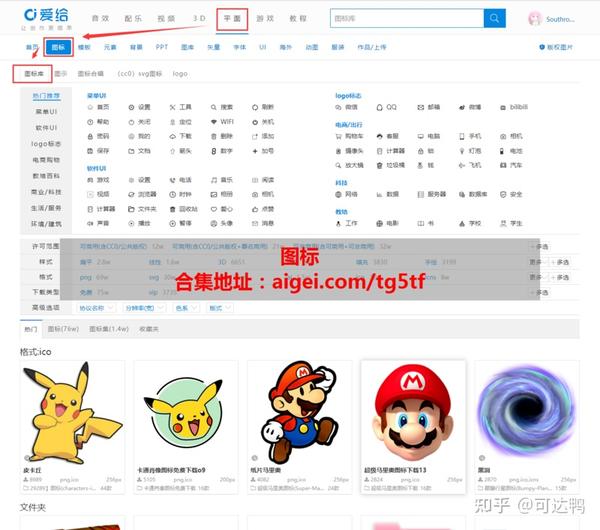Click 多选 in the 样式 row

point(560,262)
